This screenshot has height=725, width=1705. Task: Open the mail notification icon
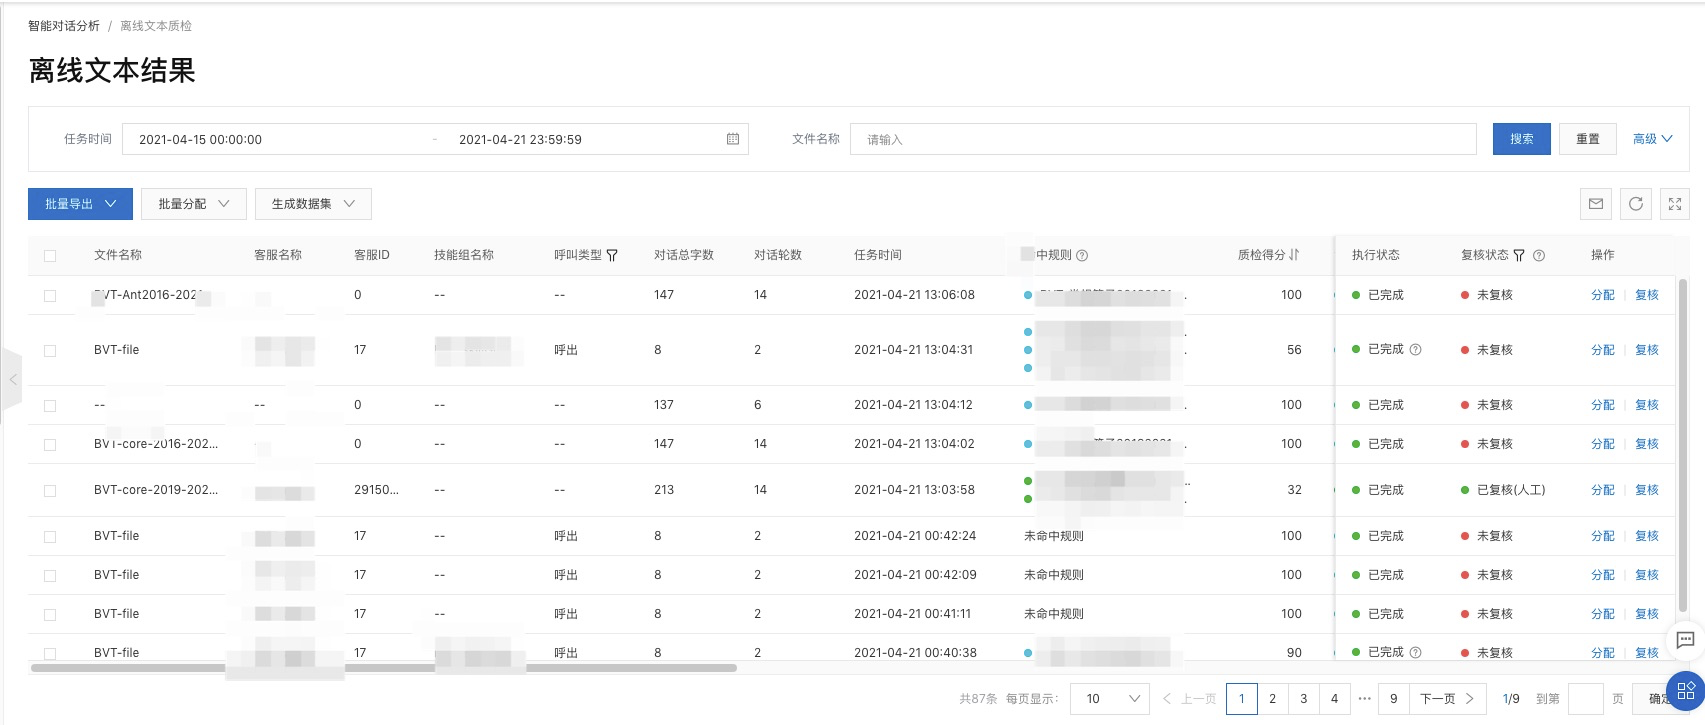click(x=1596, y=204)
